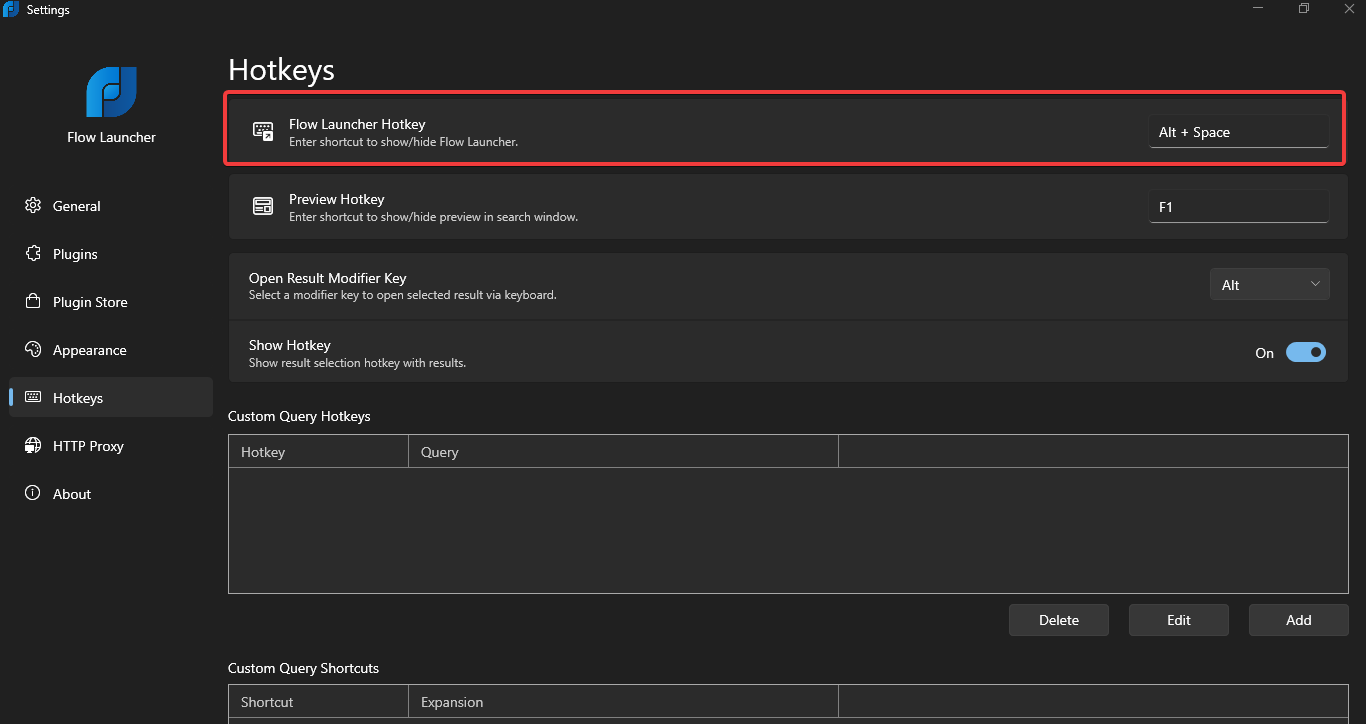This screenshot has height=724, width=1366.
Task: Click the 'Show Hotkey' label text
Action: [290, 345]
